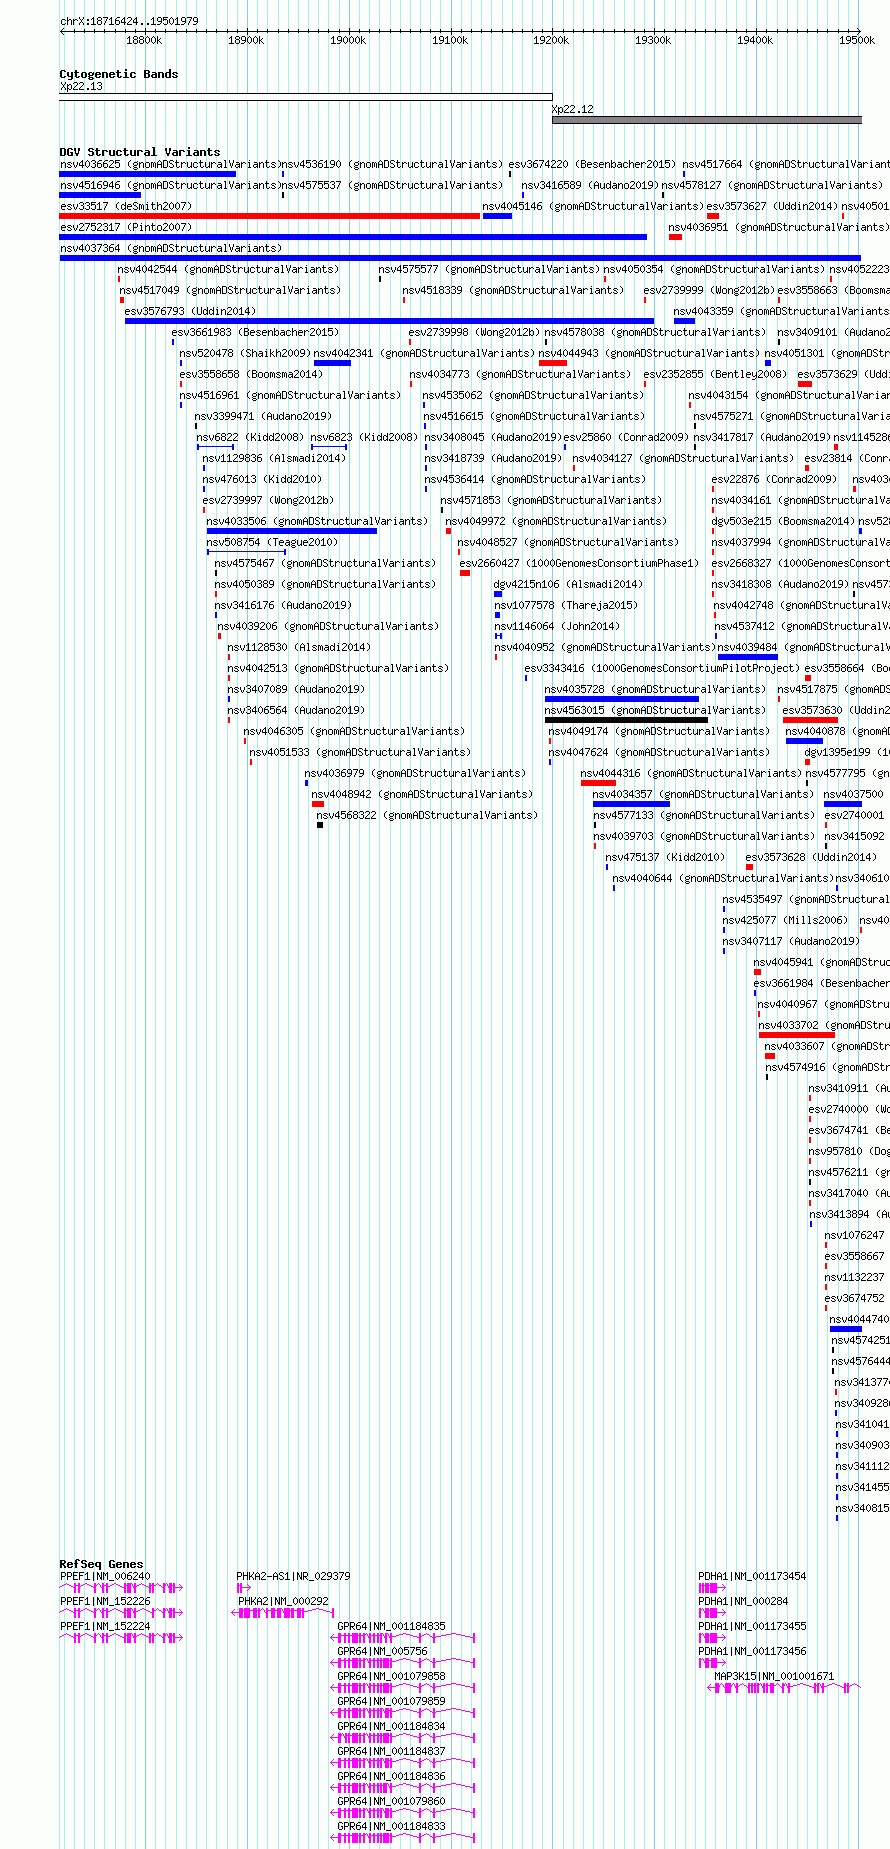Open variant nsv4048942 label
The width and height of the screenshot is (890, 1849).
pos(422,794)
